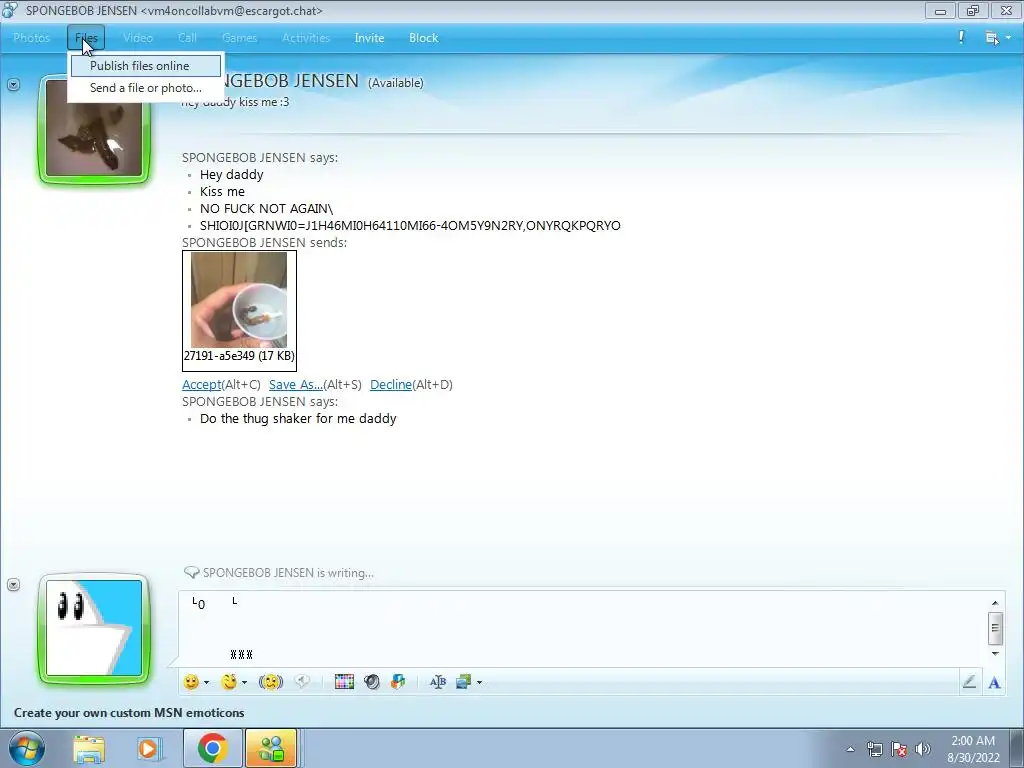This screenshot has height=768, width=1024.
Task: Click the input box scroll up arrow
Action: coord(995,603)
